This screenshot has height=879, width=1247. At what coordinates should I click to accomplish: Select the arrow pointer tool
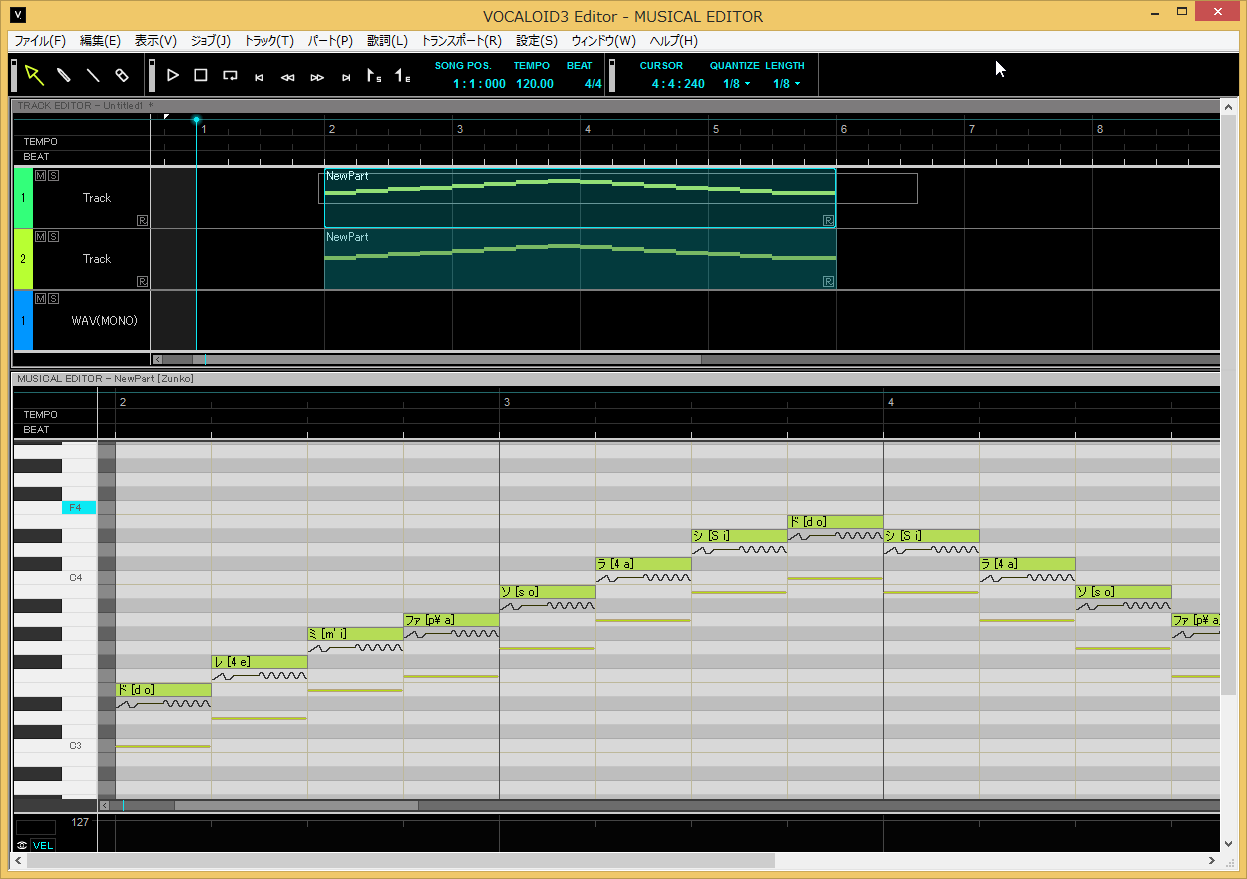(x=34, y=75)
